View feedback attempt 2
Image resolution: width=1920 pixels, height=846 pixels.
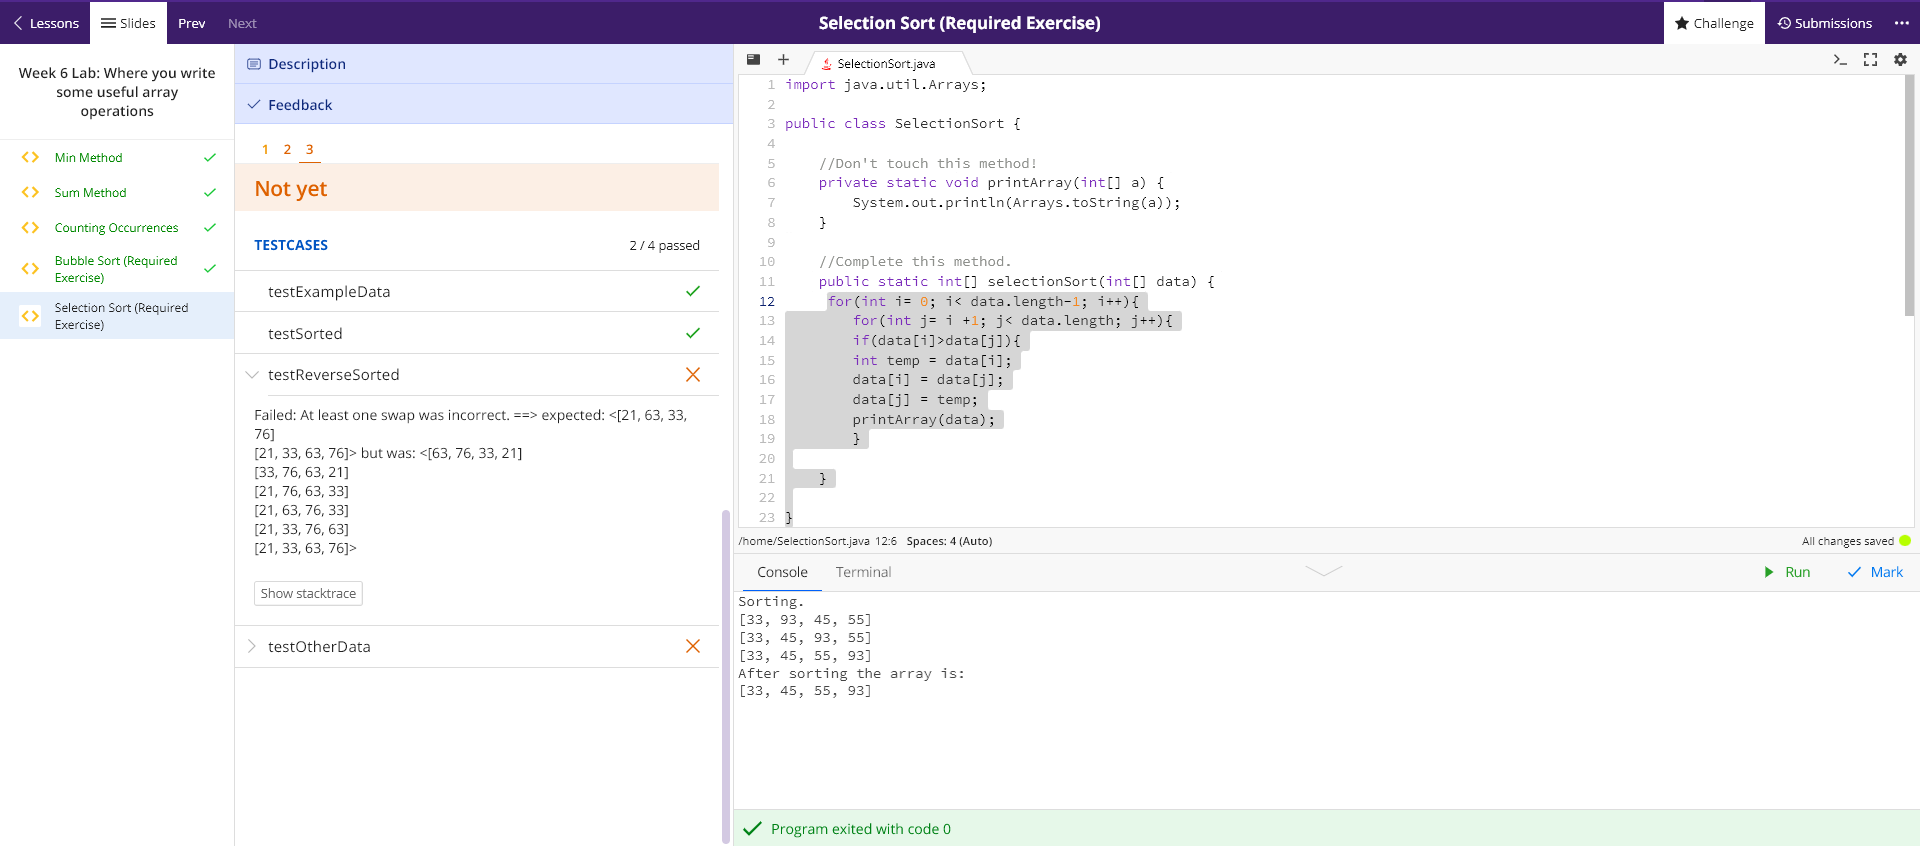pos(287,149)
